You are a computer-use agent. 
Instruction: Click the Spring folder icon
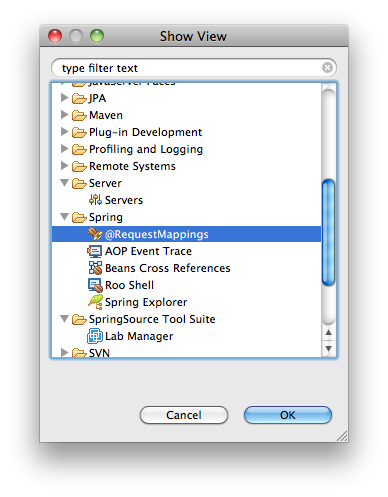[79, 217]
